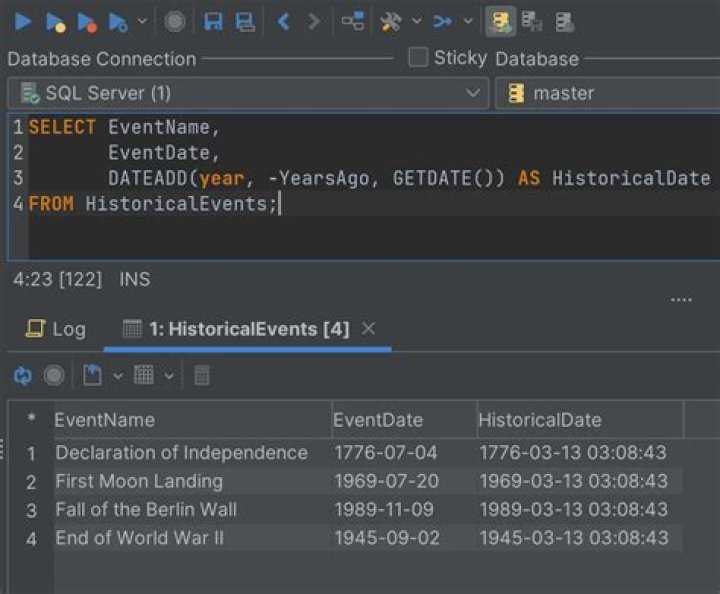Viewport: 720px width, 594px height.
Task: Click the calculator icon in result toolbar
Action: pos(202,375)
